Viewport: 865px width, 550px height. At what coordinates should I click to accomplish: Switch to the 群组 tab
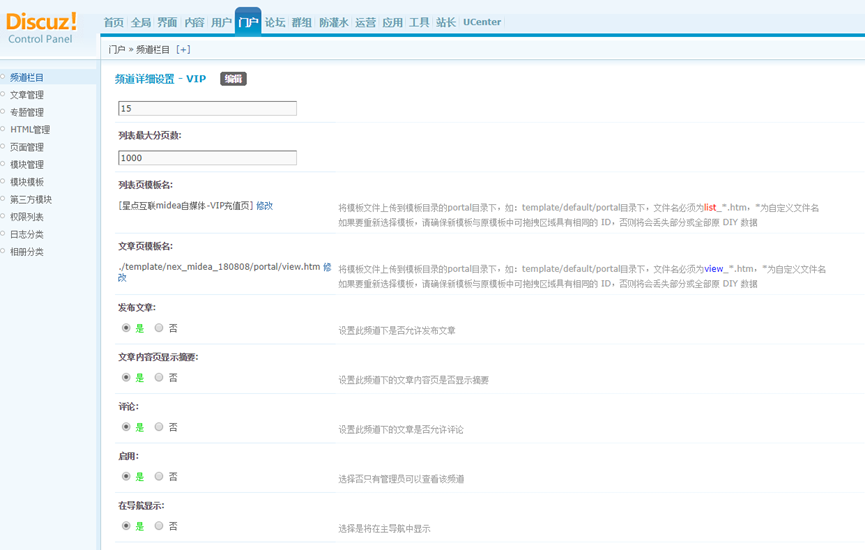pyautogui.click(x=302, y=22)
